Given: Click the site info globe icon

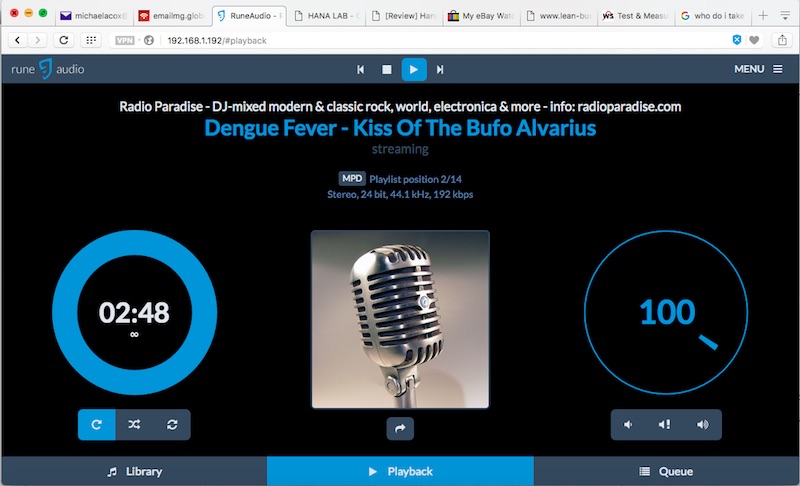Looking at the screenshot, I should point(149,40).
